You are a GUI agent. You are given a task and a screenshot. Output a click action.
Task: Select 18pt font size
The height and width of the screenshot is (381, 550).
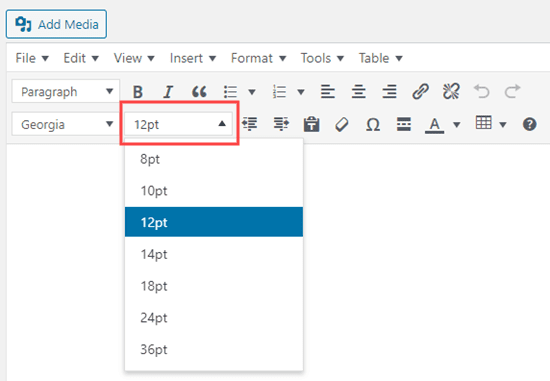point(214,286)
